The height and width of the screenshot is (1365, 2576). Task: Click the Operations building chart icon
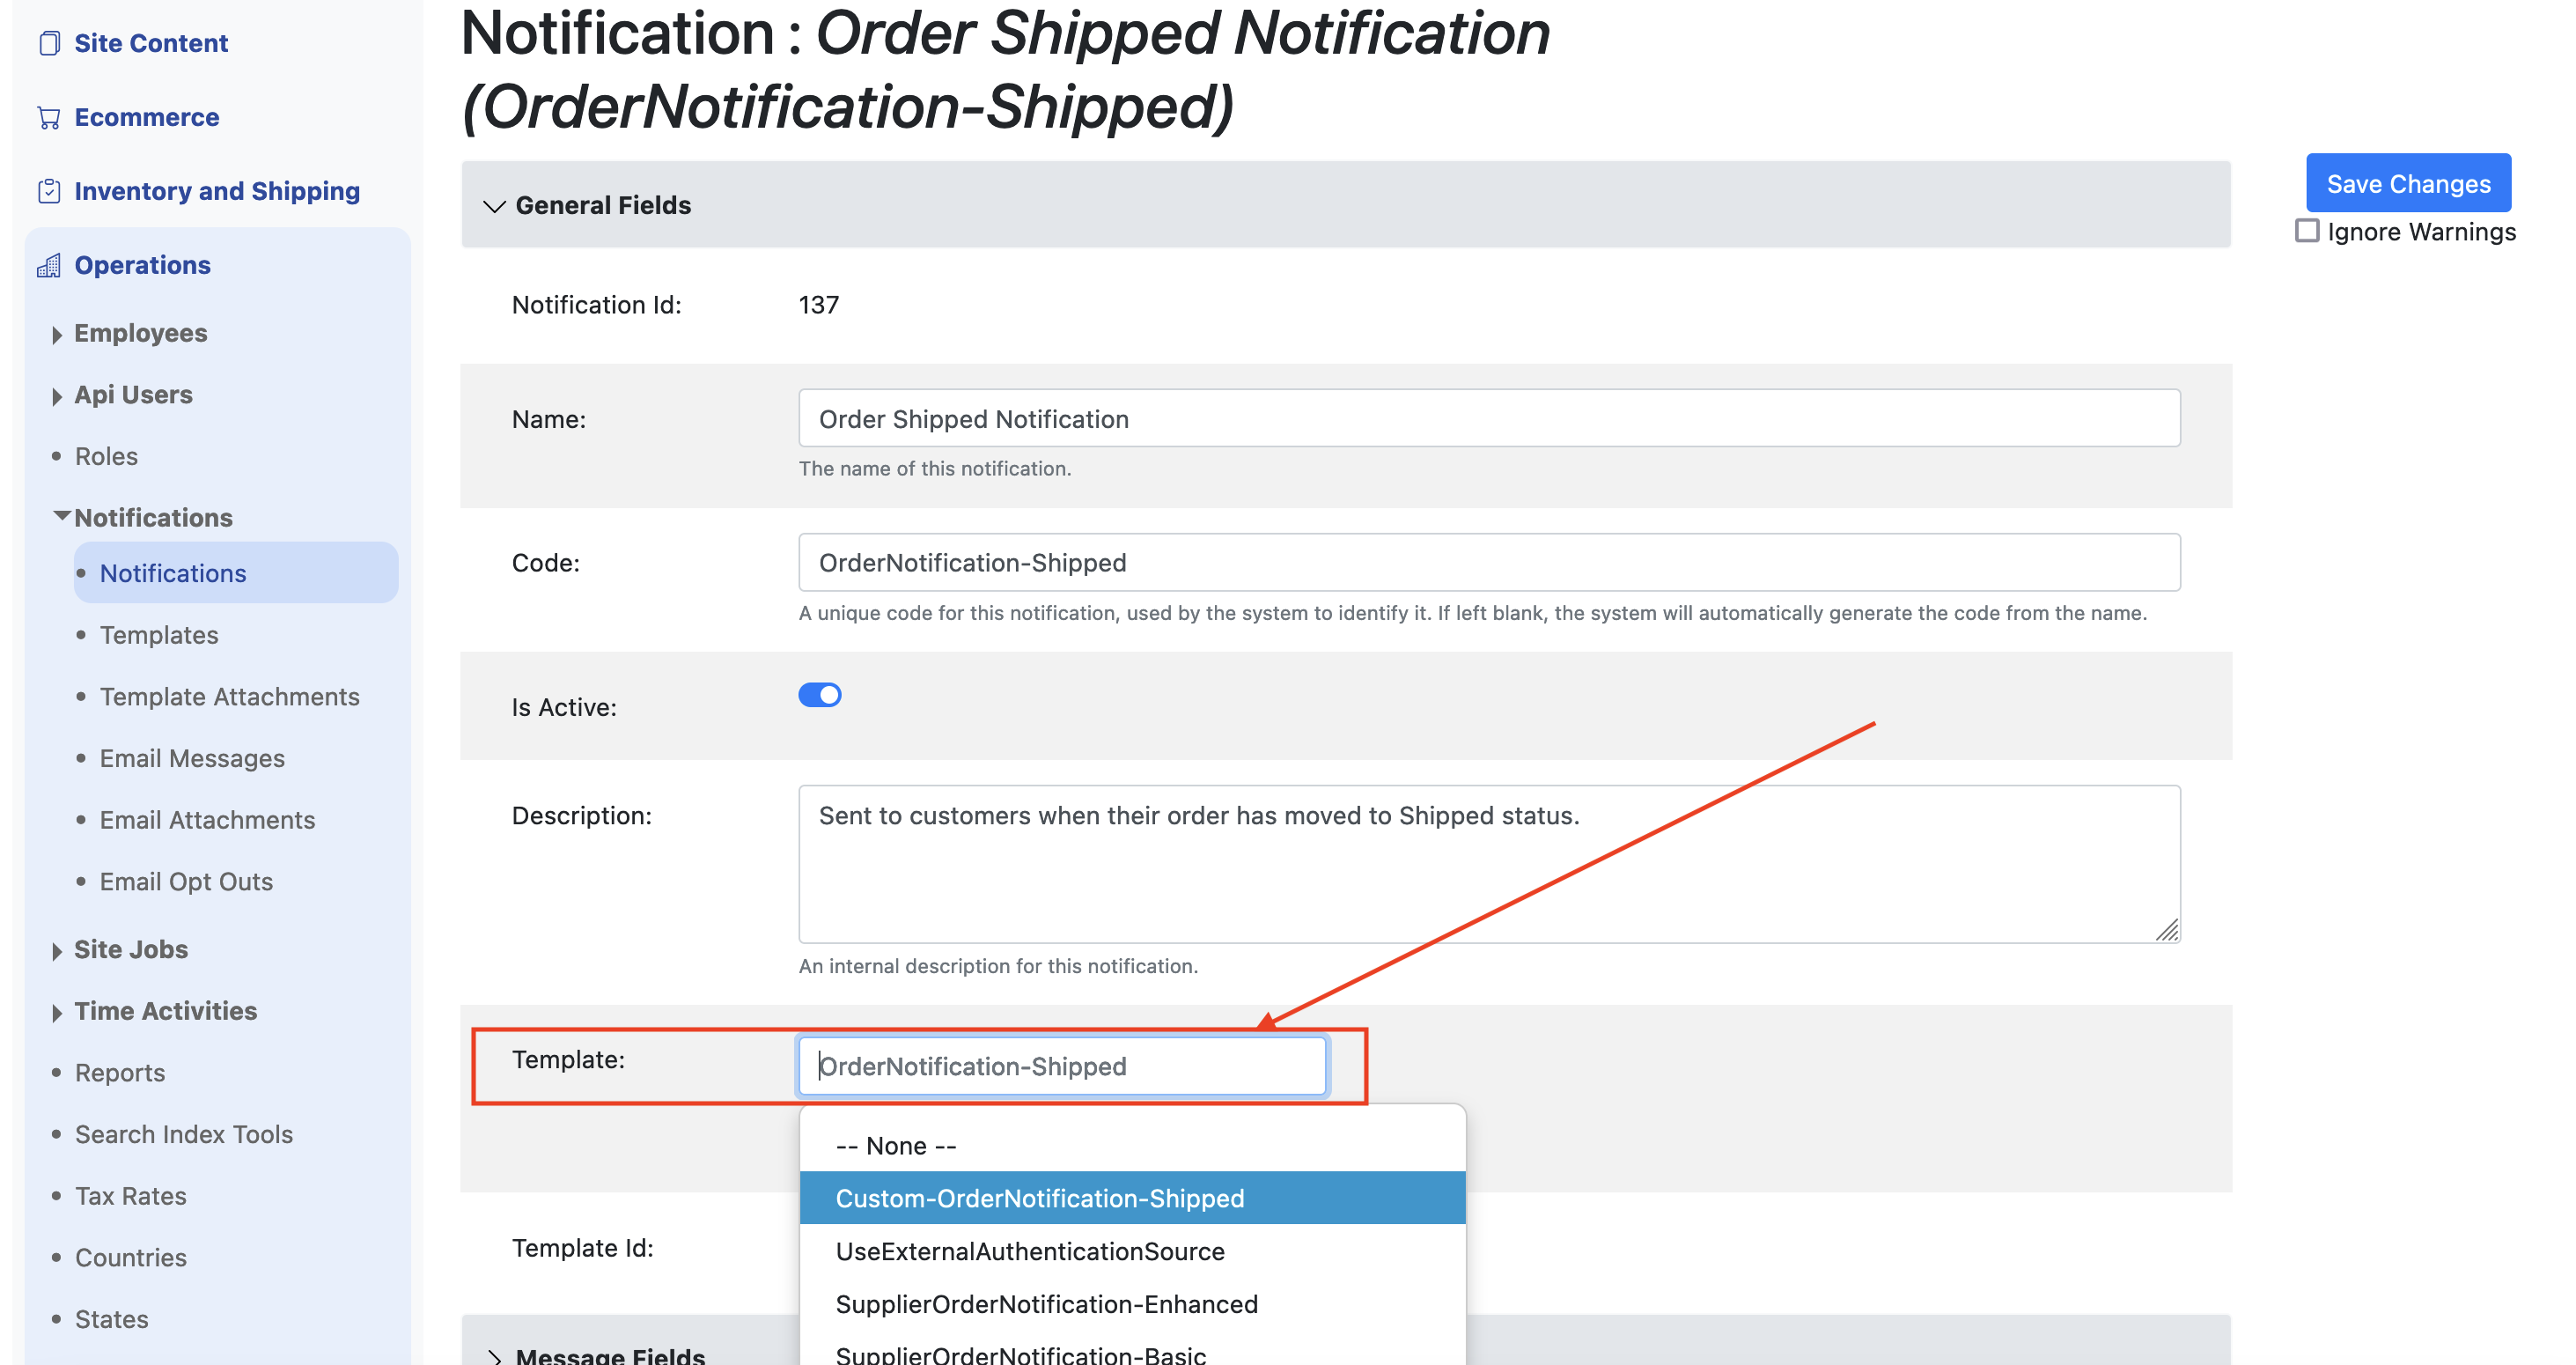[x=49, y=265]
